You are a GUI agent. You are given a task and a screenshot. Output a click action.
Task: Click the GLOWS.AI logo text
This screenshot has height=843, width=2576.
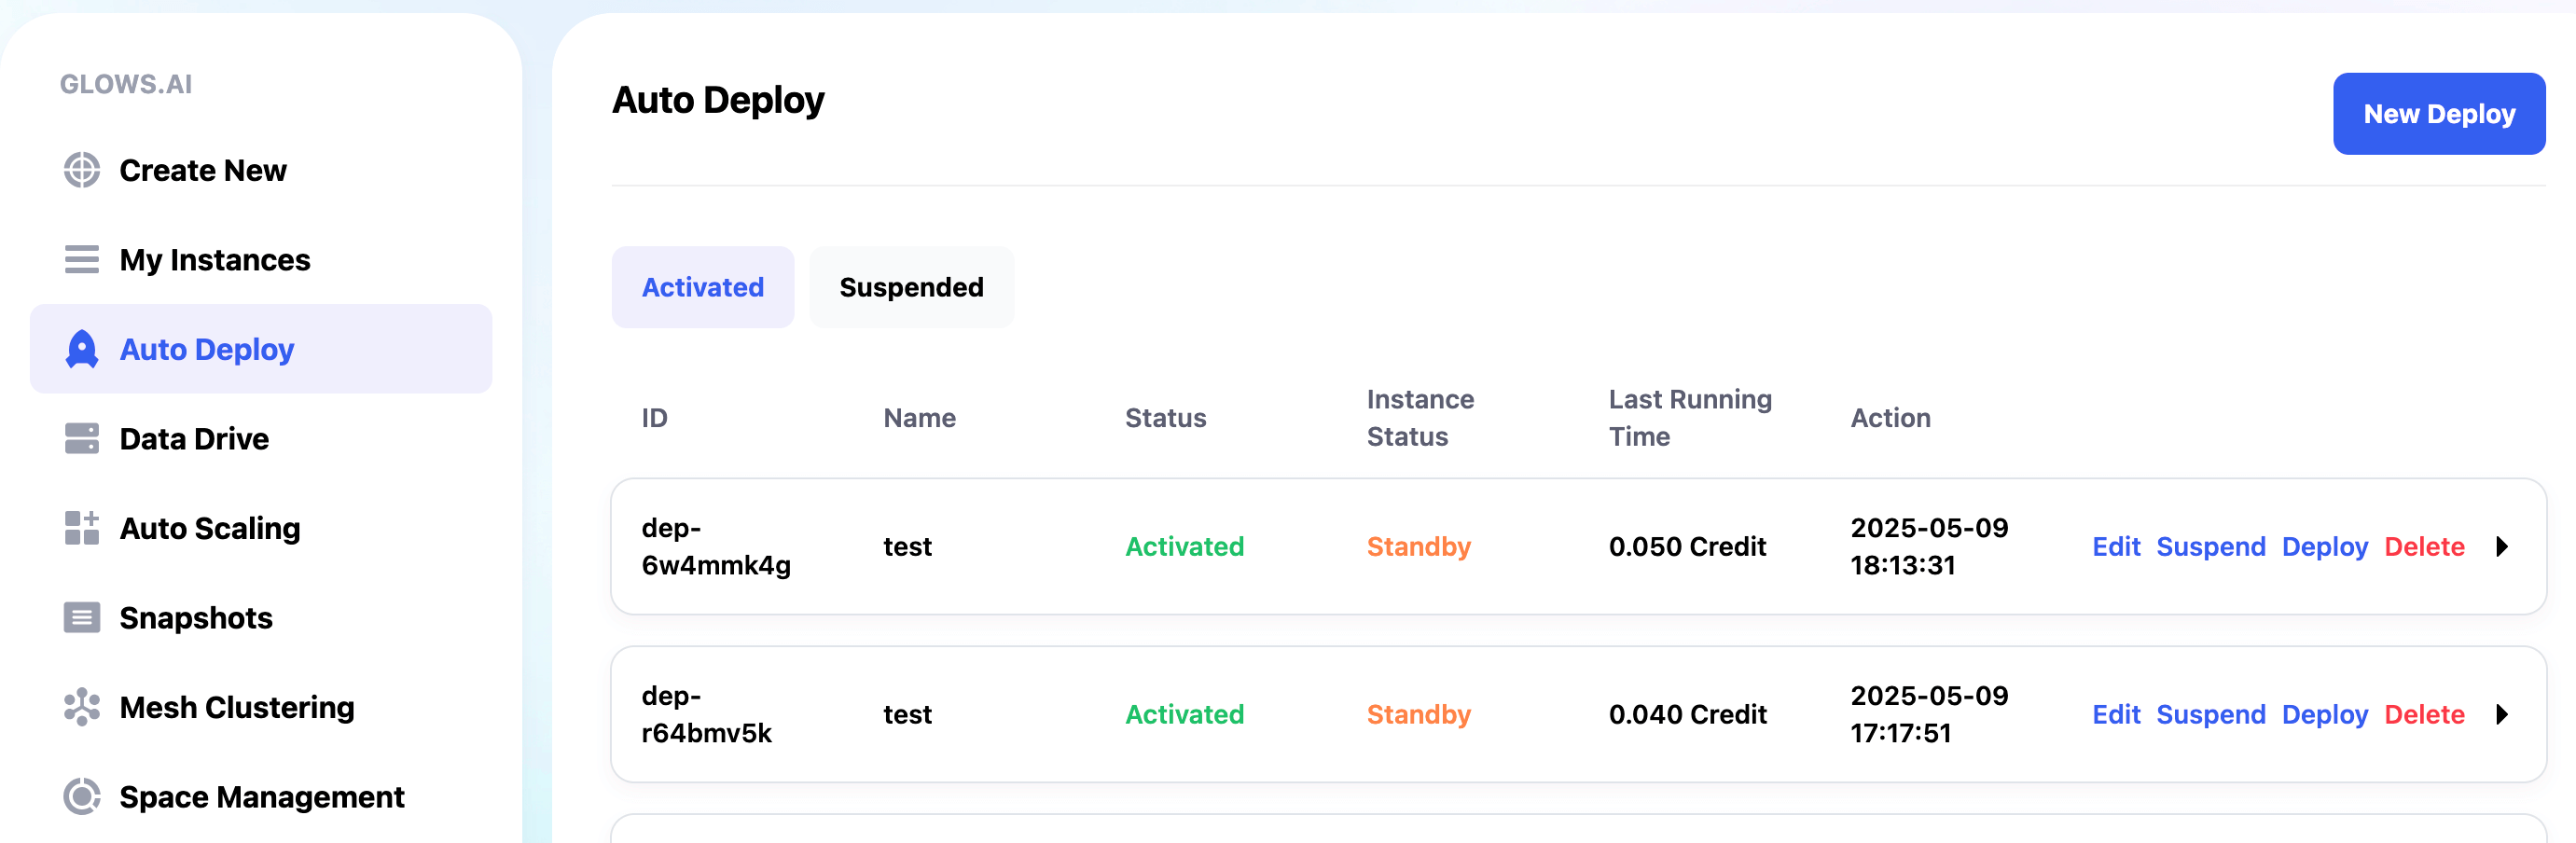(x=126, y=84)
